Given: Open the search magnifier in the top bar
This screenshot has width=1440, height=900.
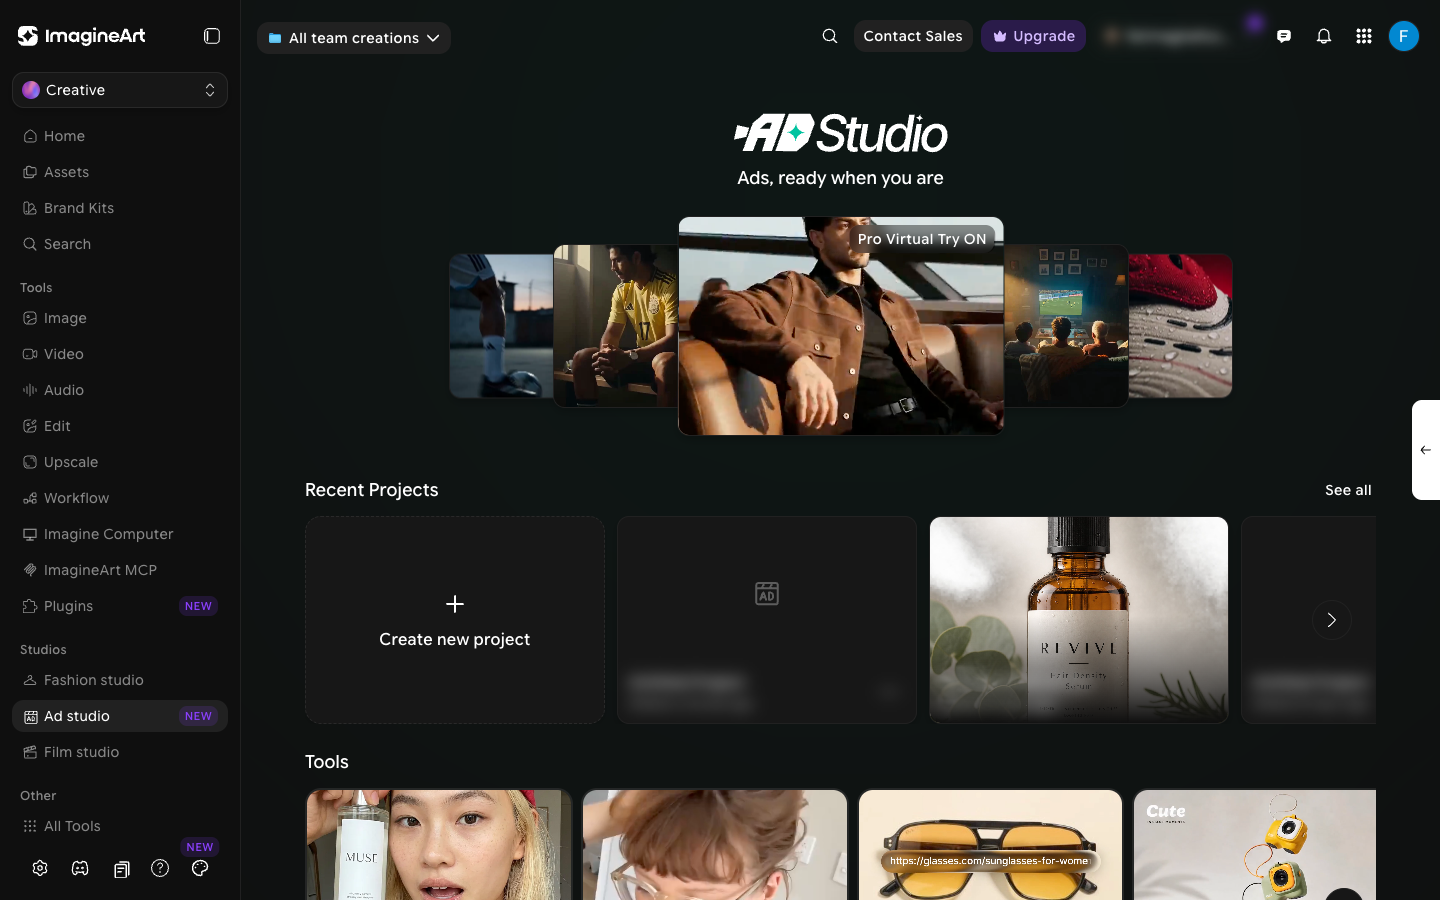Looking at the screenshot, I should point(830,36).
